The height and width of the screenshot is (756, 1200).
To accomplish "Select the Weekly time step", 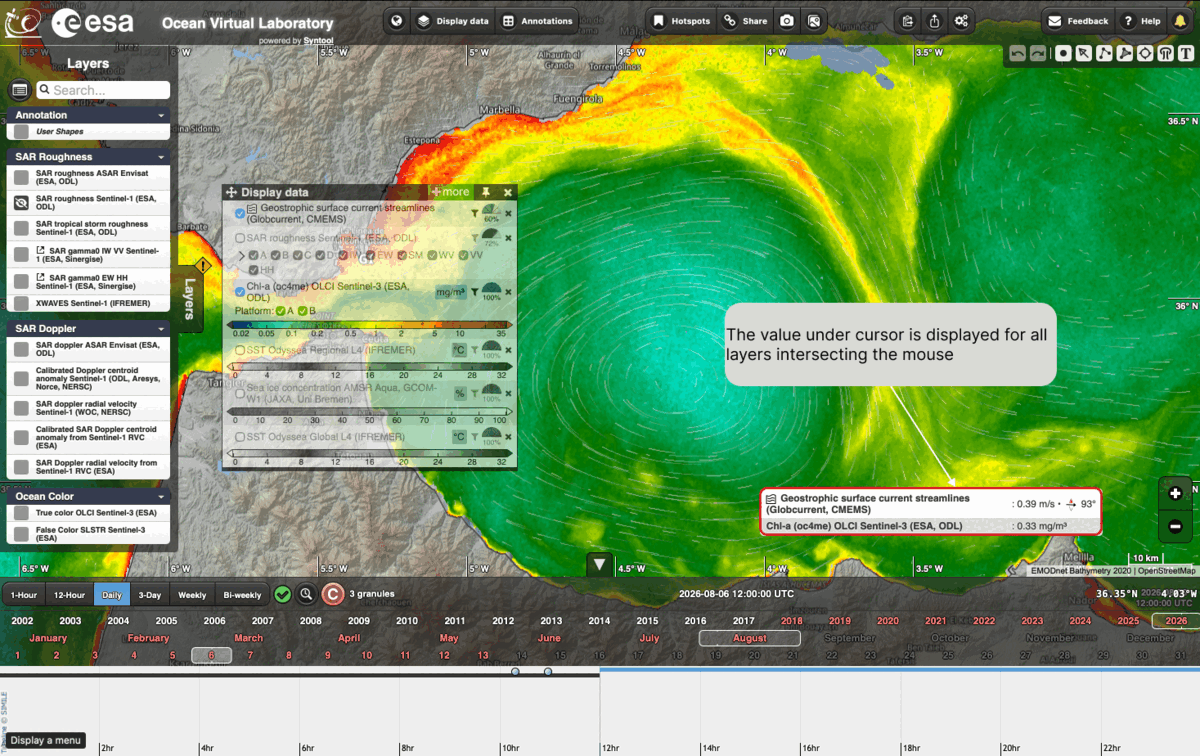I will click(192, 595).
